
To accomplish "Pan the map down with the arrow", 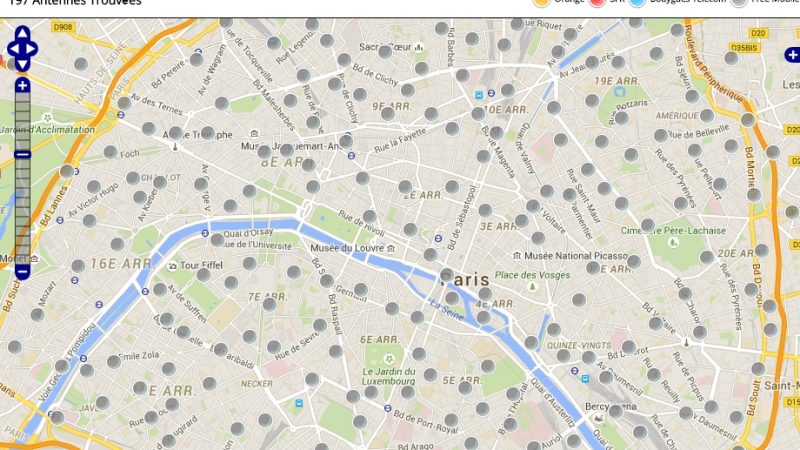I will tap(22, 64).
